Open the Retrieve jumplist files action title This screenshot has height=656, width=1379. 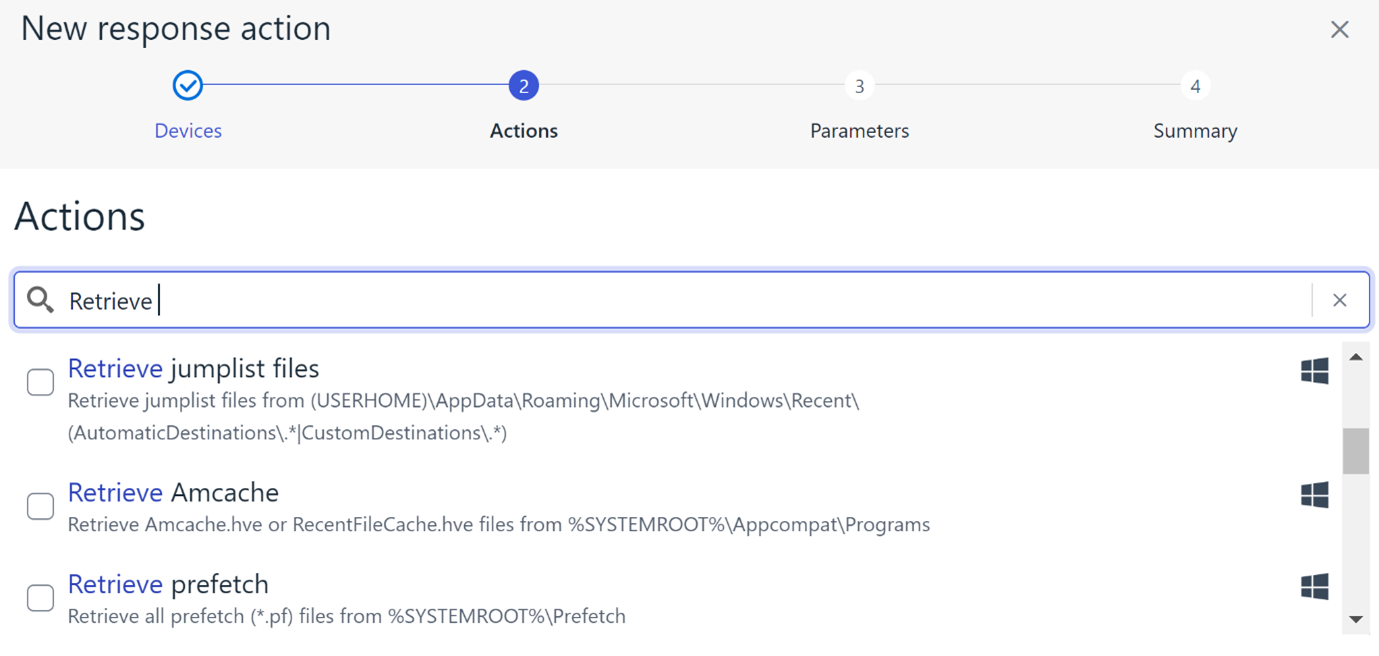[x=194, y=368]
